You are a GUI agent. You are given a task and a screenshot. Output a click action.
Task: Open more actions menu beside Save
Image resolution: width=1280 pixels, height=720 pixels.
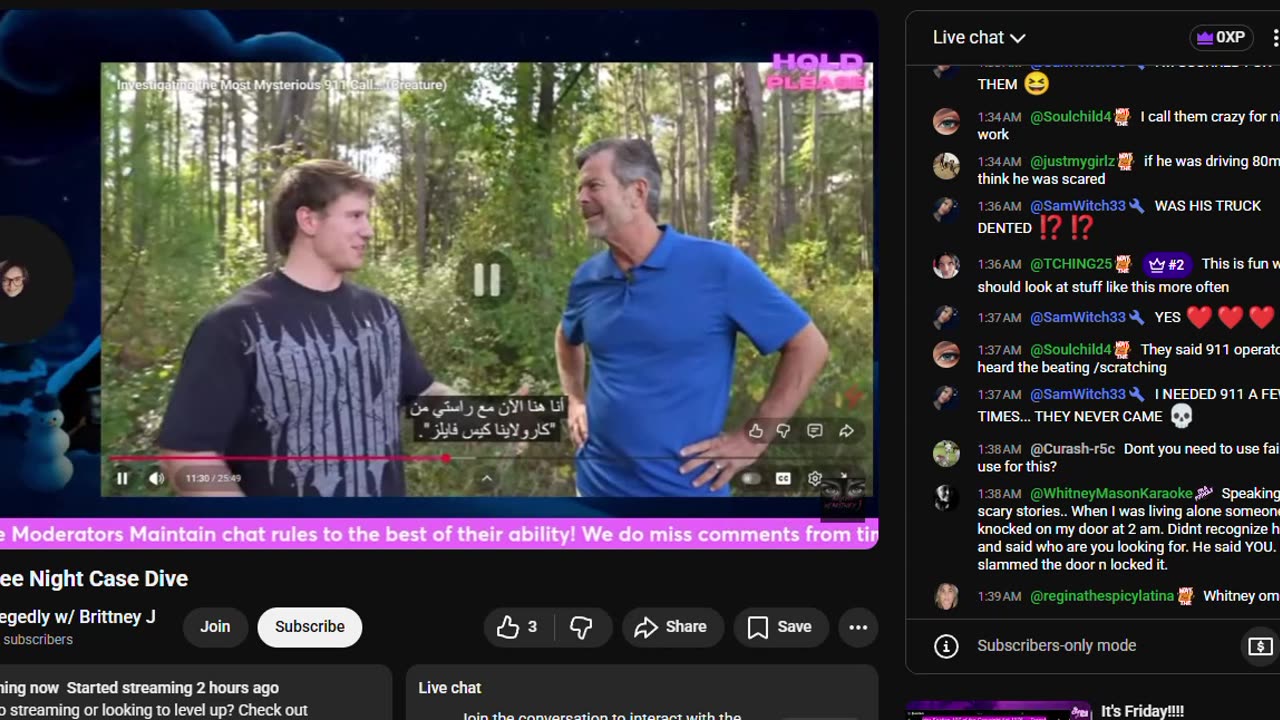pos(858,627)
